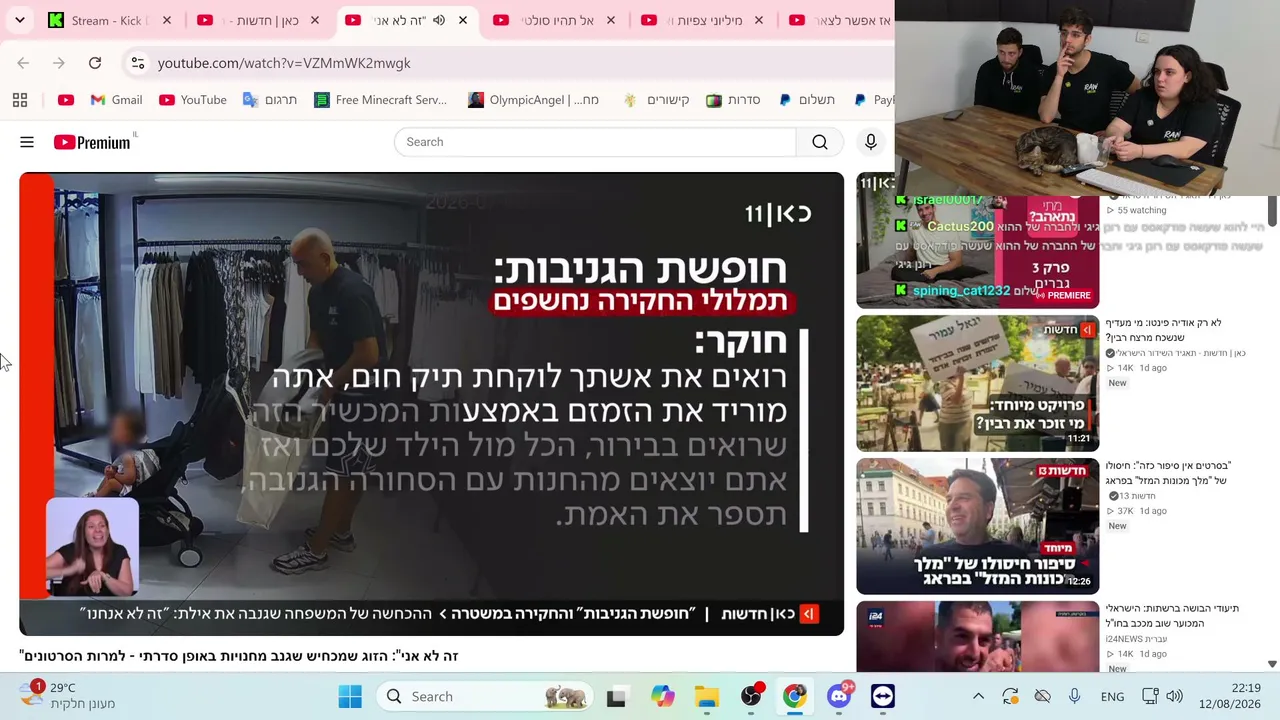Image resolution: width=1280 pixels, height=720 pixels.
Task: Focus the YouTube search field
Action: click(x=595, y=142)
